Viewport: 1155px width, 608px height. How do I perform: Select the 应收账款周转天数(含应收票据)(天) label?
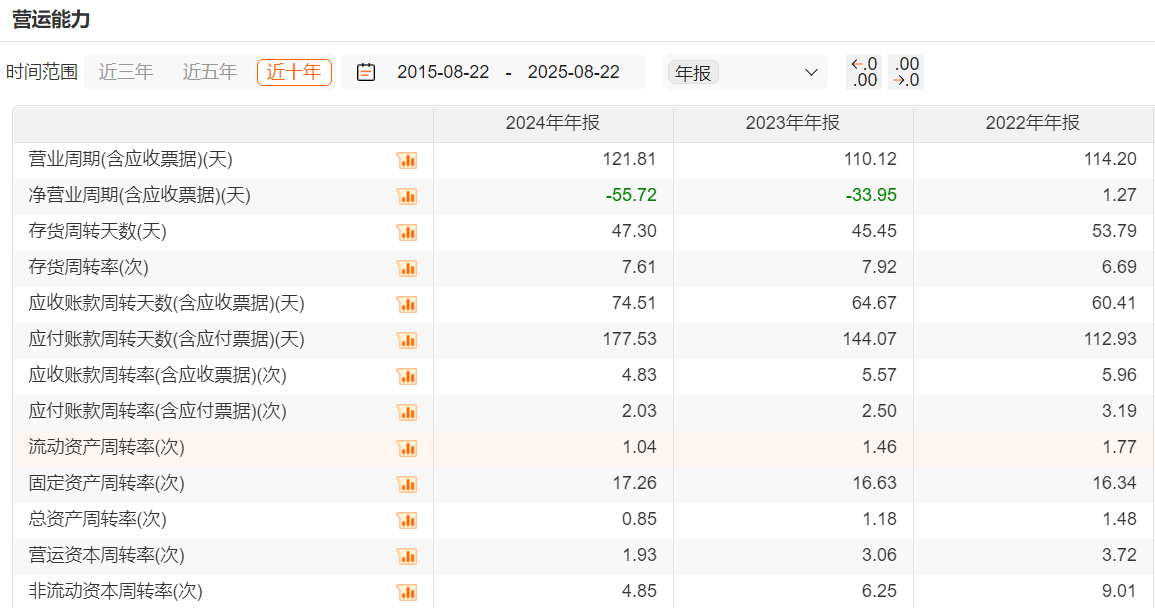click(166, 303)
